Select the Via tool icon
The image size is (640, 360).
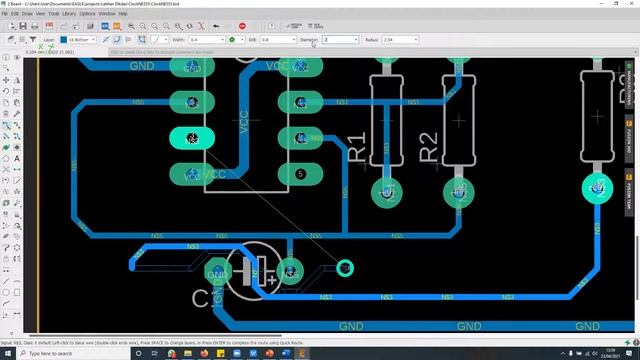pyautogui.click(x=17, y=147)
